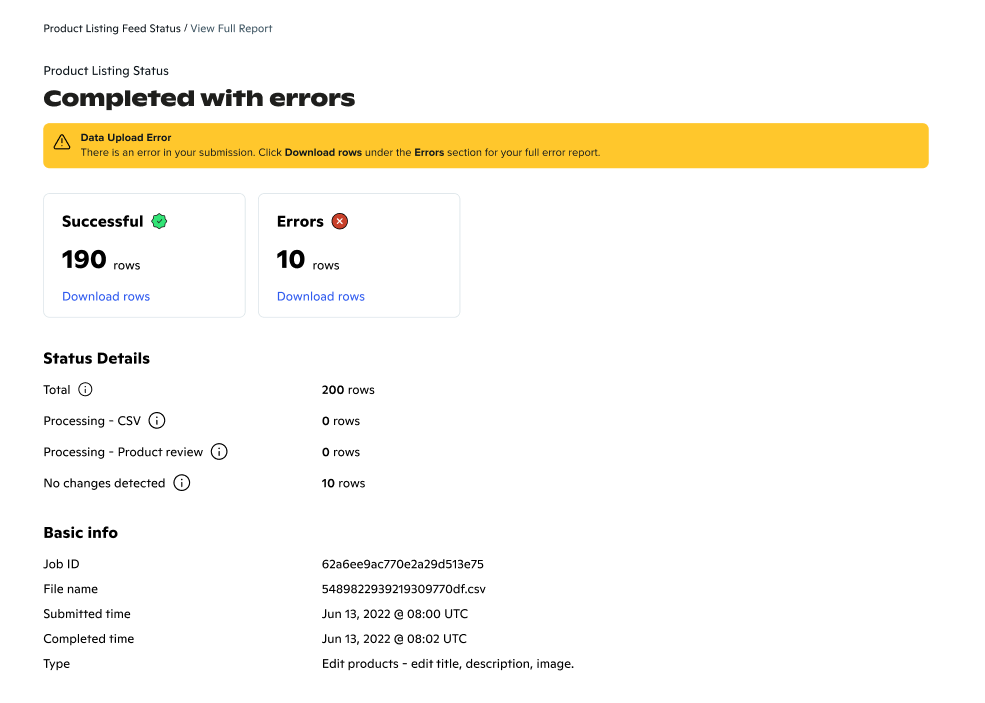Select the Job ID value 62a6ee9ac770e2a29d513e75

point(403,564)
